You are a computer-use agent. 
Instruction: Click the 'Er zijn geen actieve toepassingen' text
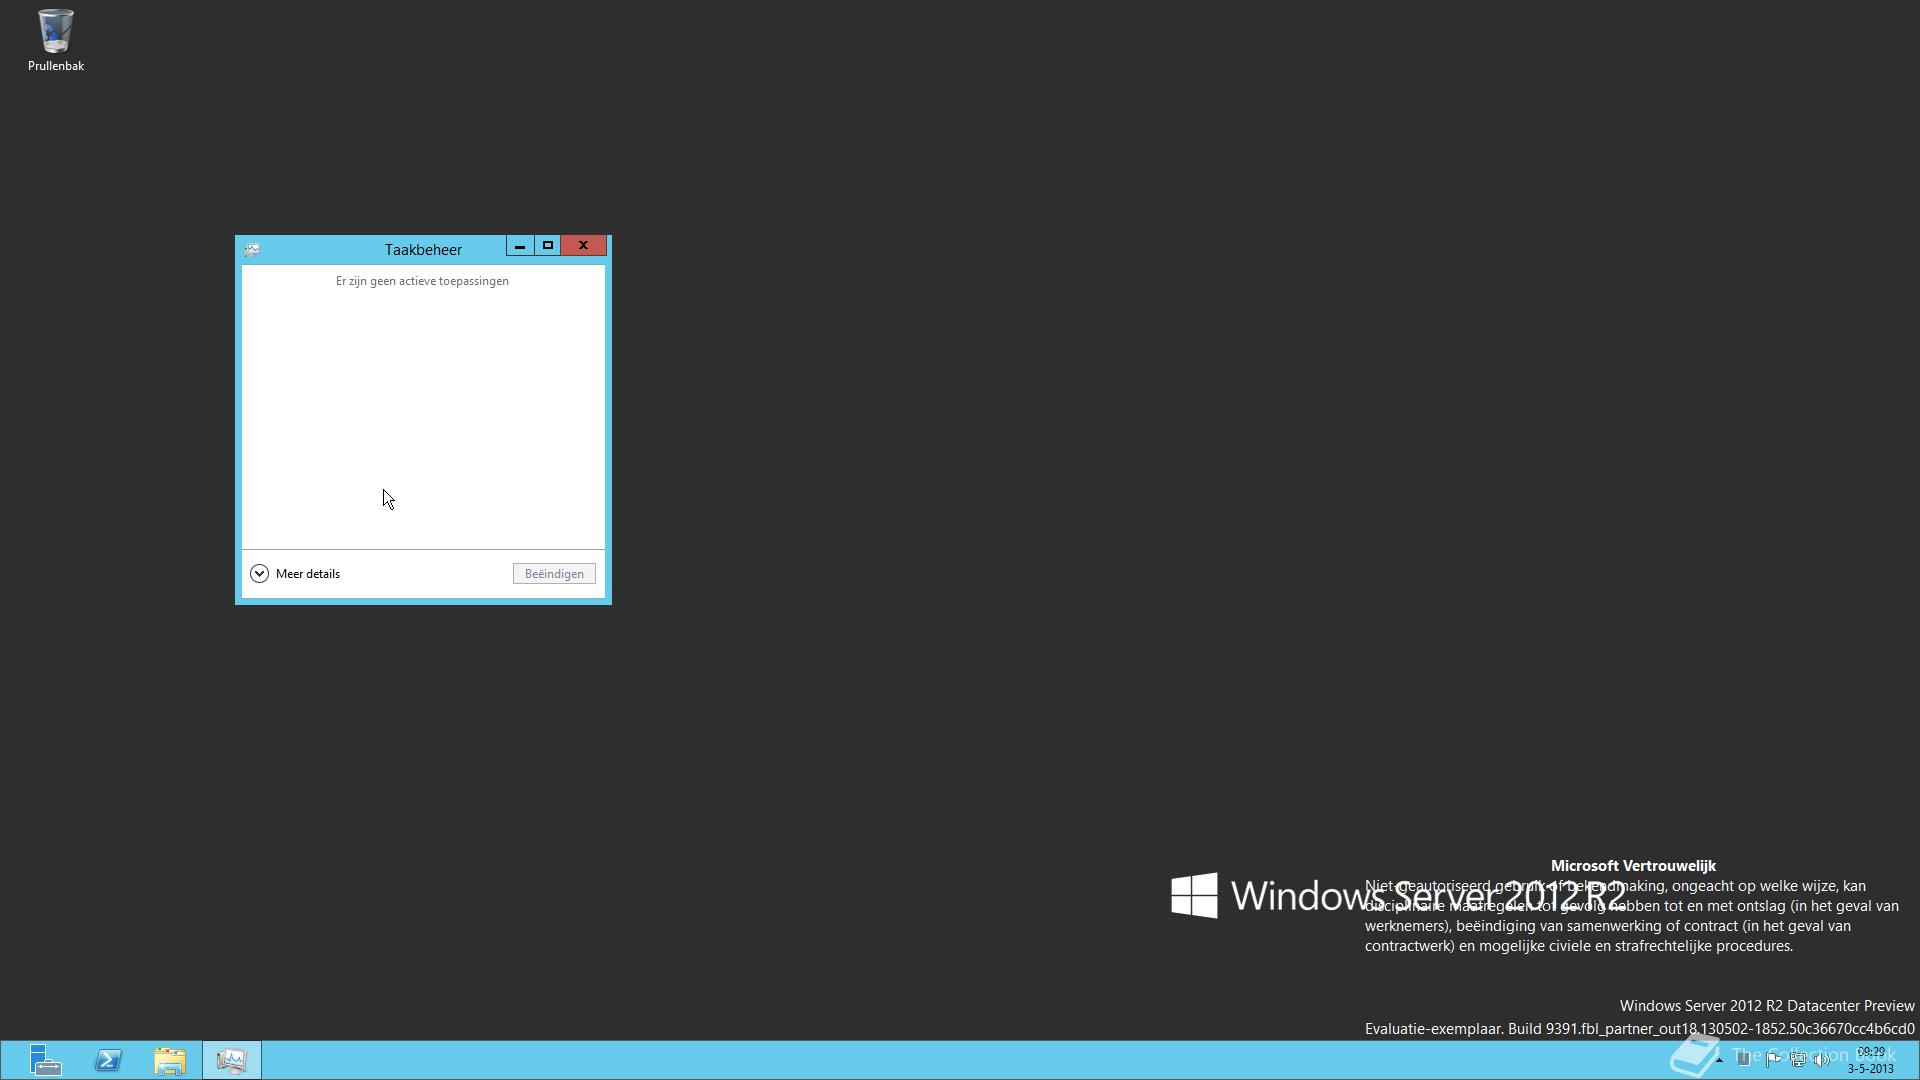click(x=422, y=281)
